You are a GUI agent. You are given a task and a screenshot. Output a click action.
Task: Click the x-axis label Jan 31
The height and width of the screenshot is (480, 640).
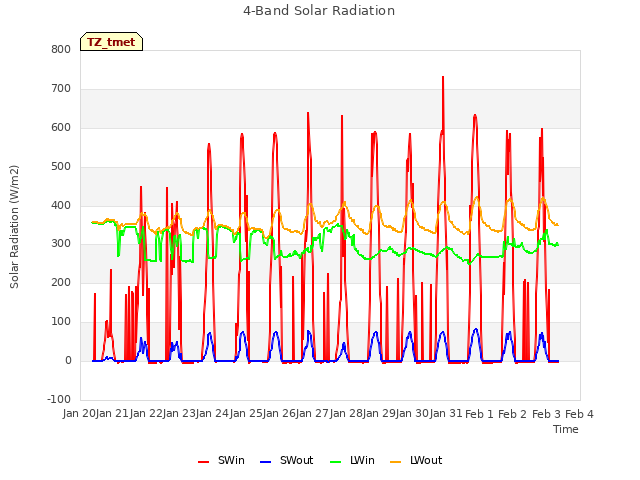(x=446, y=414)
